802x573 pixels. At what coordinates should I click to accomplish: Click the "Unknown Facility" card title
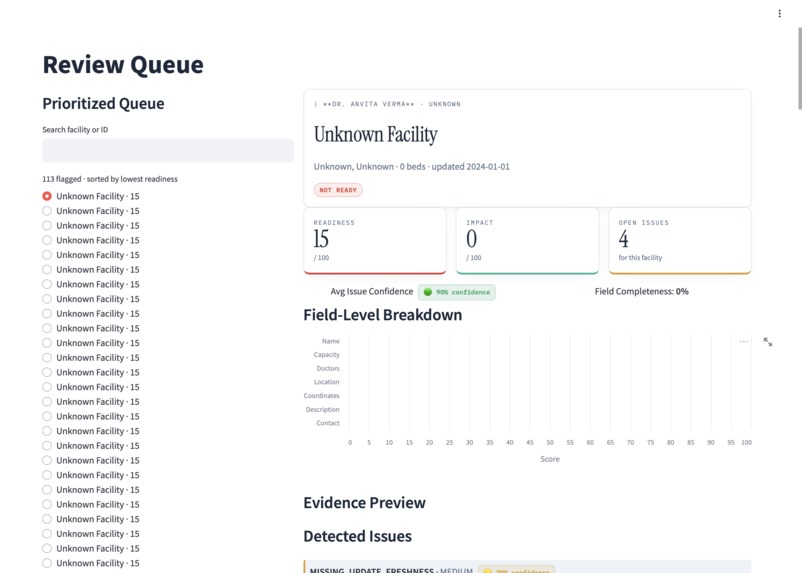tap(375, 135)
